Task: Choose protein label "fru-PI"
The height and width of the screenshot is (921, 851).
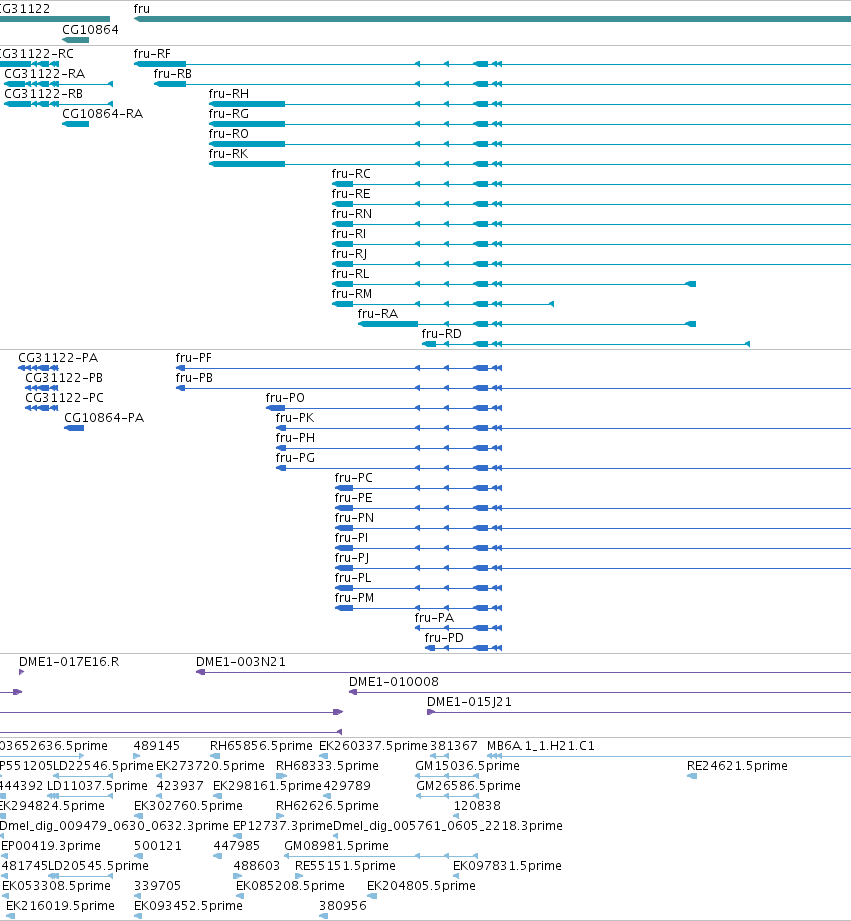Action: pyautogui.click(x=351, y=537)
